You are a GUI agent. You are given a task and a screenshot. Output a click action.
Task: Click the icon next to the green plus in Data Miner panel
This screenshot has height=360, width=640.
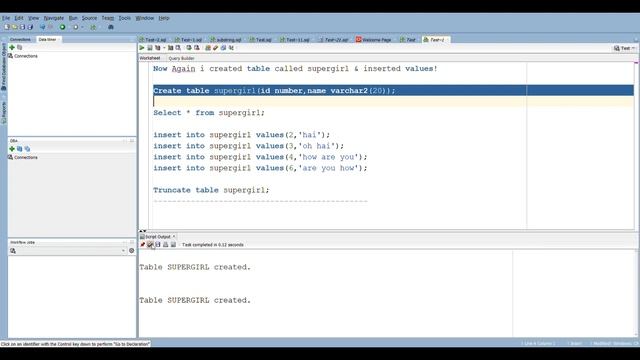[x=20, y=47]
